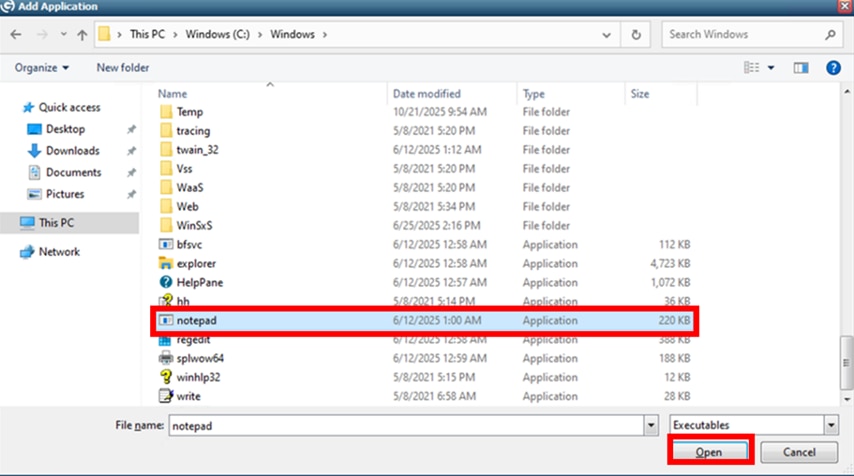Viewport: 854px width, 476px height.
Task: Select the splwow64 printer icon
Action: [166, 359]
